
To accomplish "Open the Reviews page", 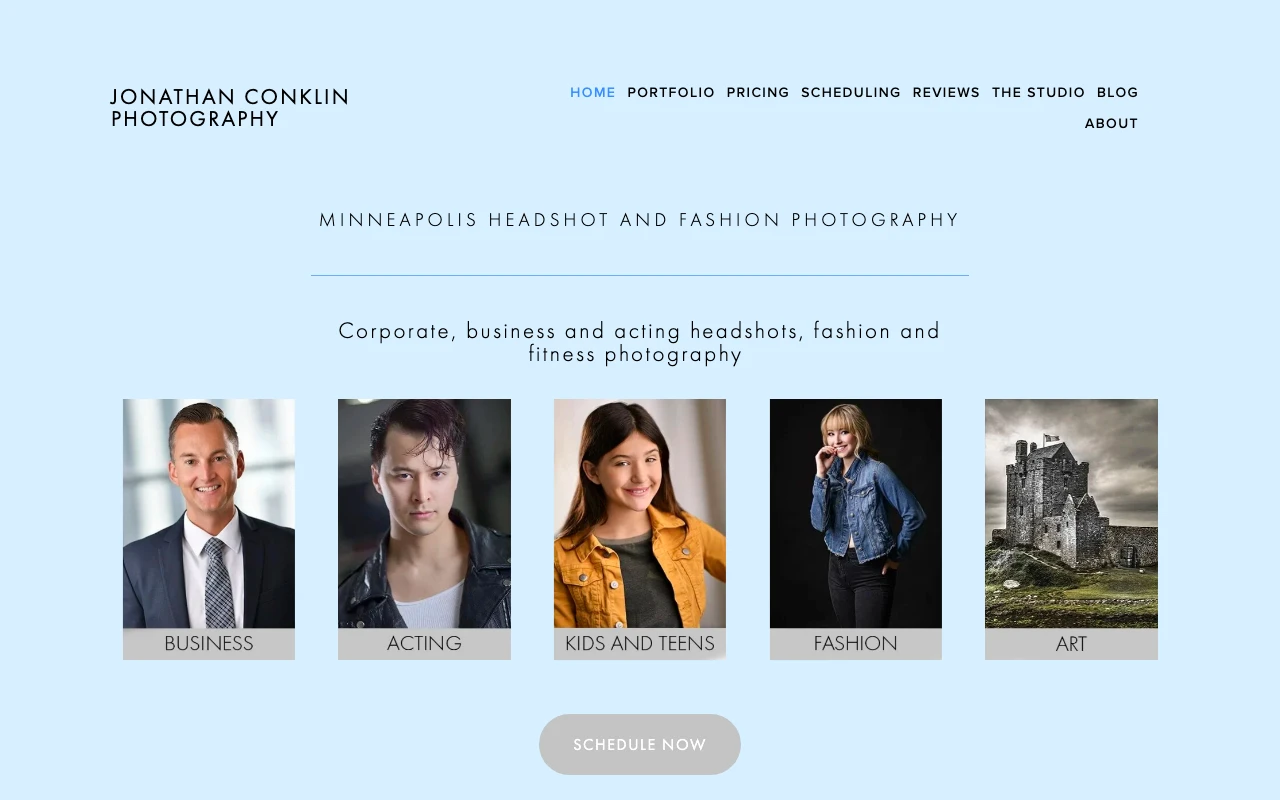I will [x=946, y=92].
